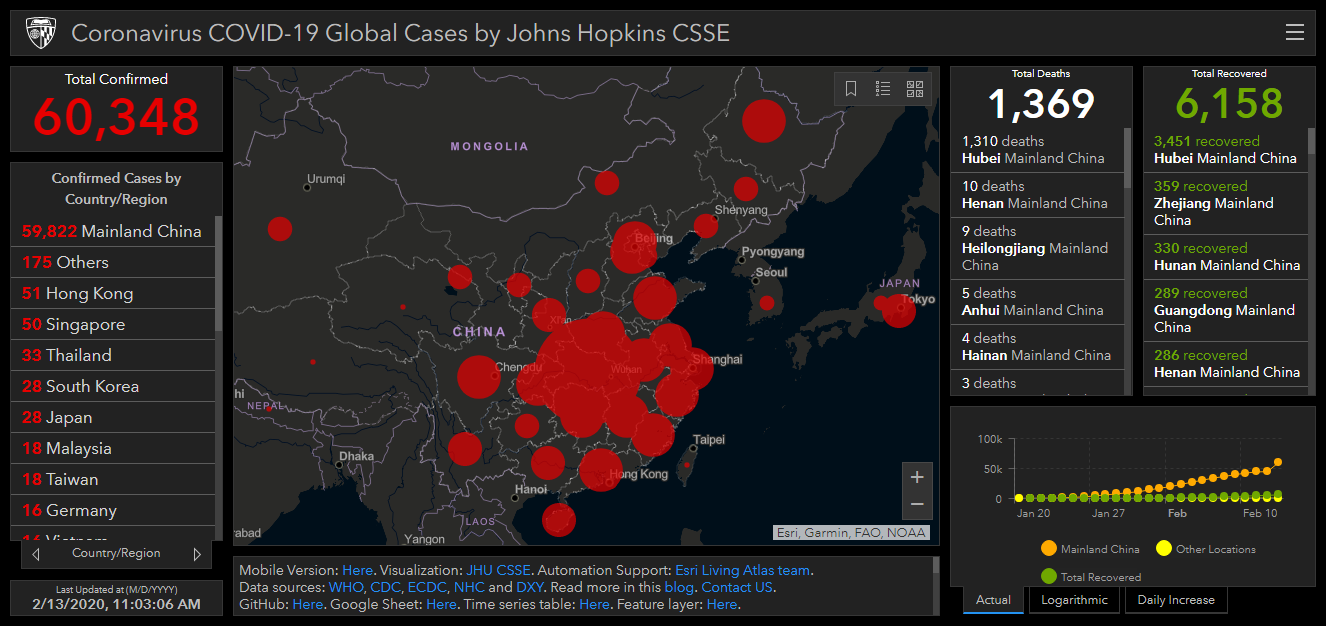This screenshot has height=626, width=1326.
Task: Toggle Other Locations legend series
Action: (x=1205, y=549)
